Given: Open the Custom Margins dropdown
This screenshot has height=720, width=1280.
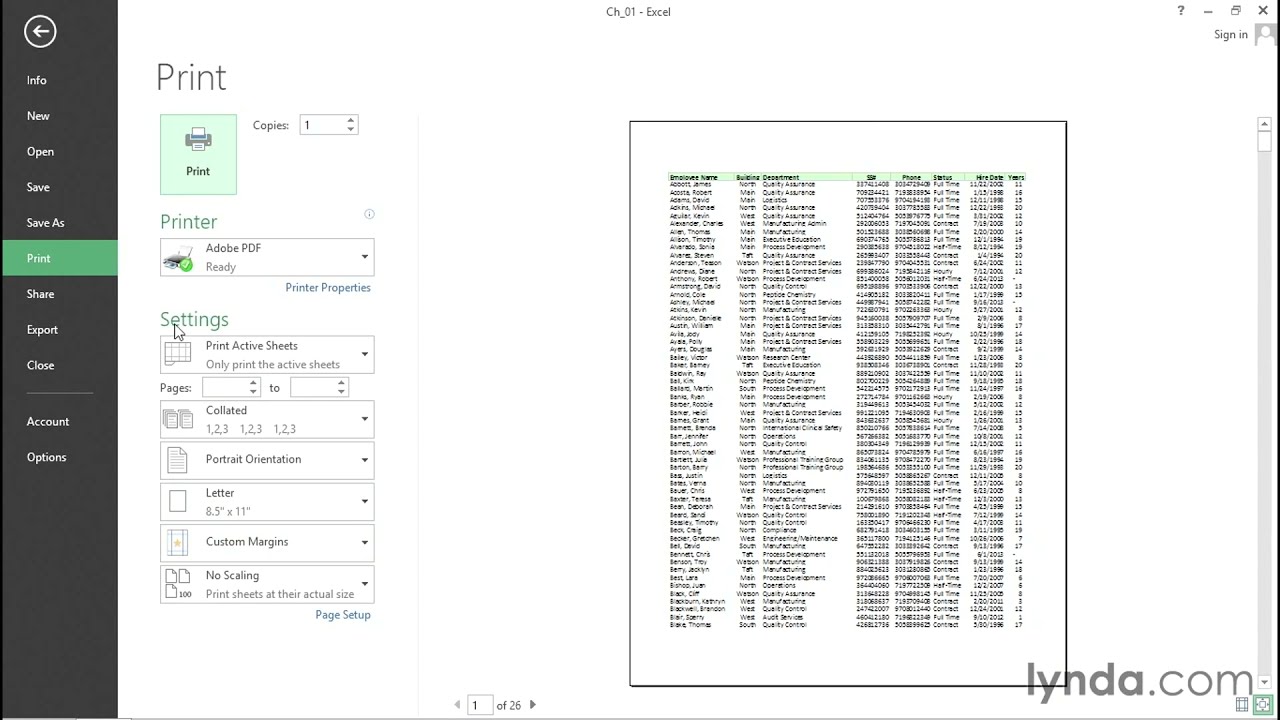Looking at the screenshot, I should click(x=267, y=542).
